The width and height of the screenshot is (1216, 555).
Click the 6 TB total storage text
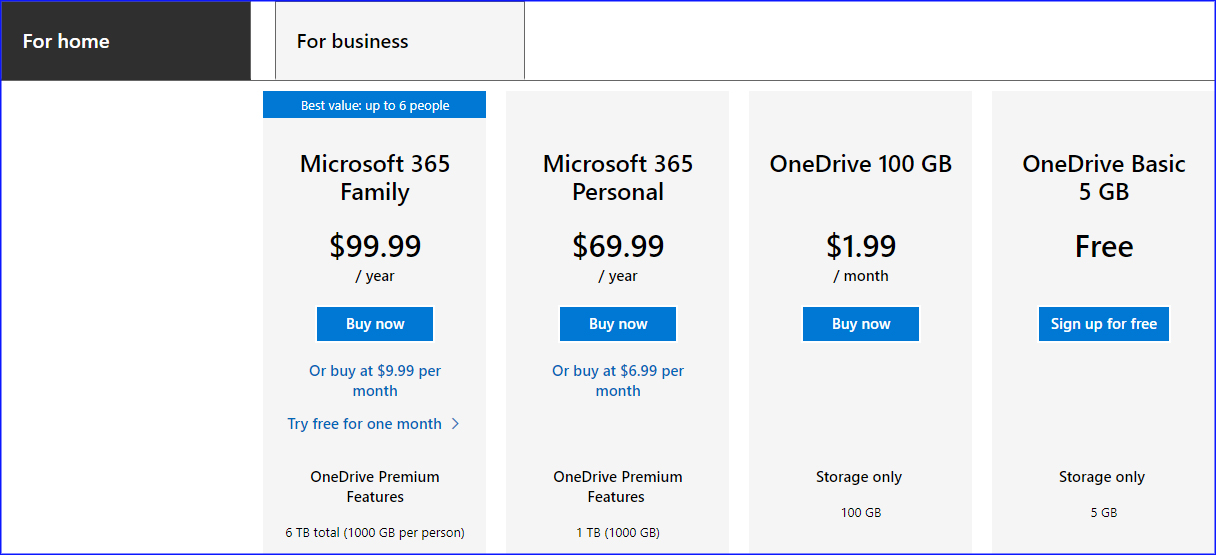375,533
